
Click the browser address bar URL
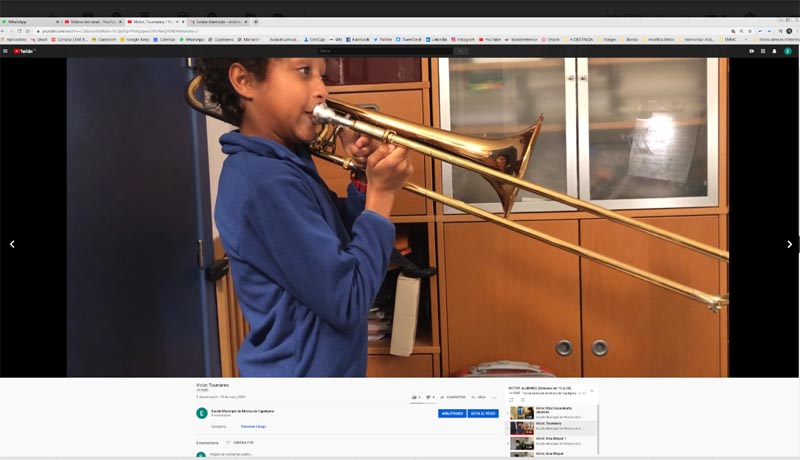120,31
